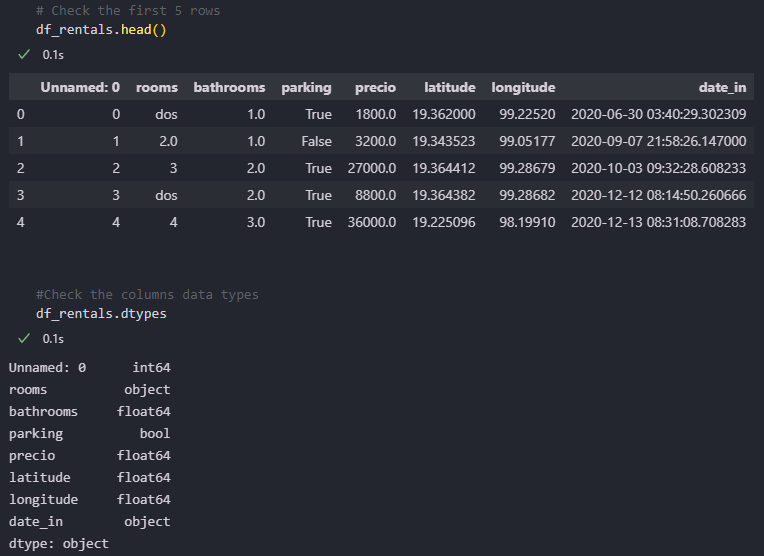Select the 'rooms' column header

point(156,88)
